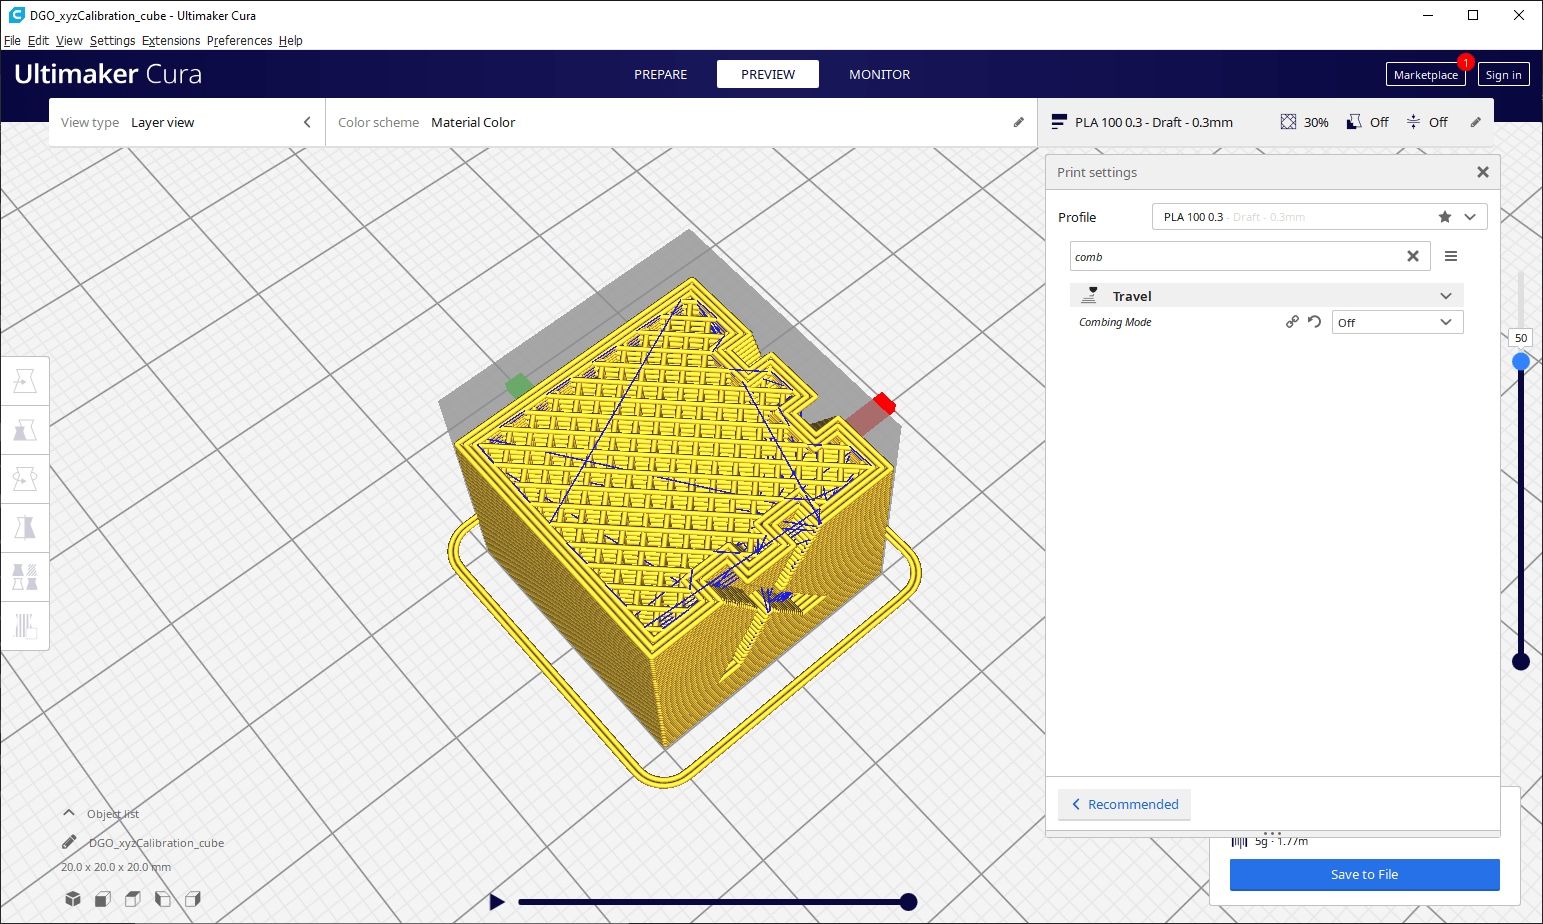Open the View menu
Viewport: 1543px width, 924px height.
69,41
